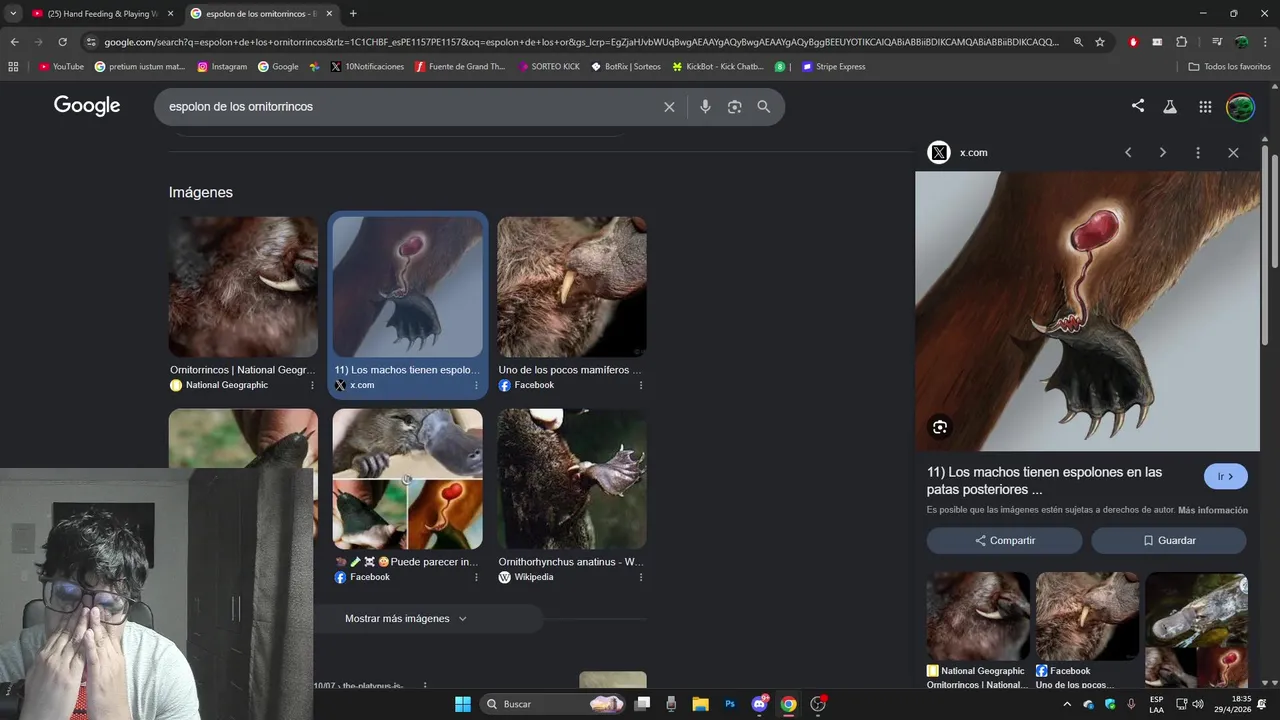The height and width of the screenshot is (720, 1280).
Task: Expand 'Mostrar más imágenes'
Action: tap(406, 619)
